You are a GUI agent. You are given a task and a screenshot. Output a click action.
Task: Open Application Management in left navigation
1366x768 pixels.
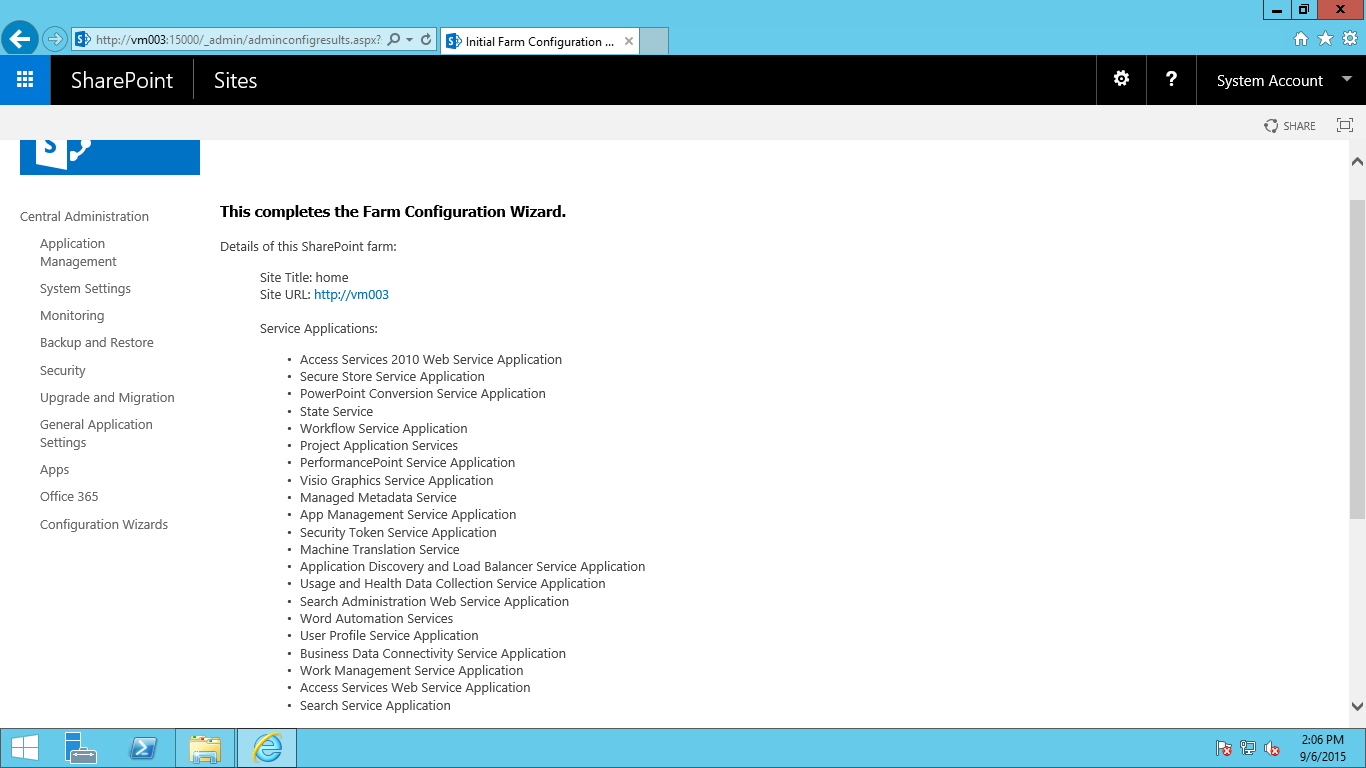pos(78,252)
